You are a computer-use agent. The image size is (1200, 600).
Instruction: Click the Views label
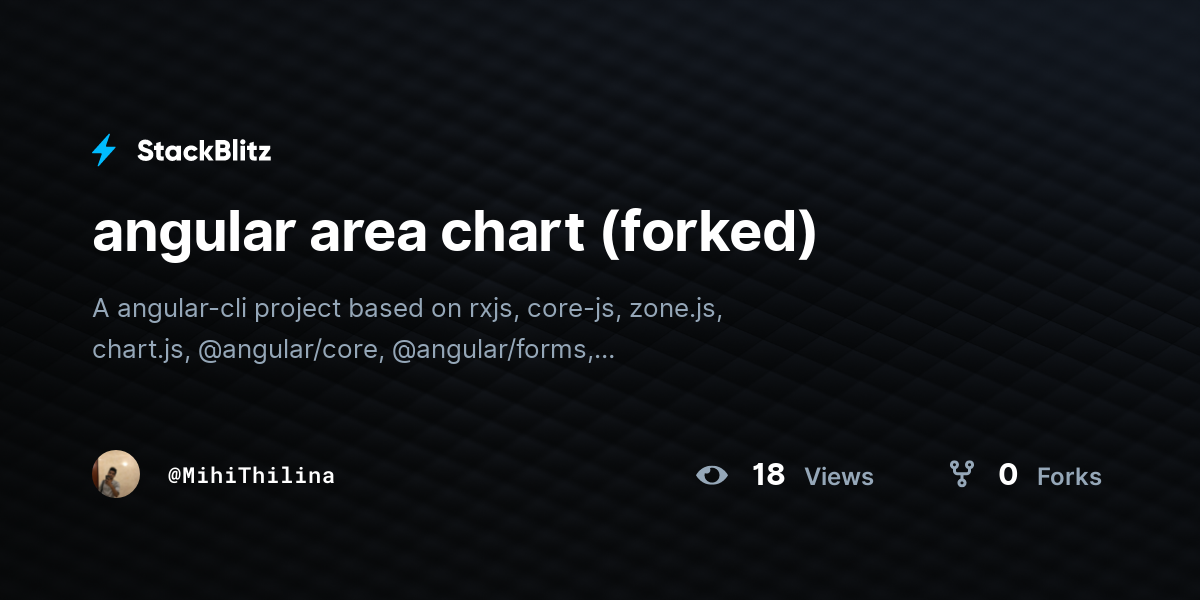[839, 477]
